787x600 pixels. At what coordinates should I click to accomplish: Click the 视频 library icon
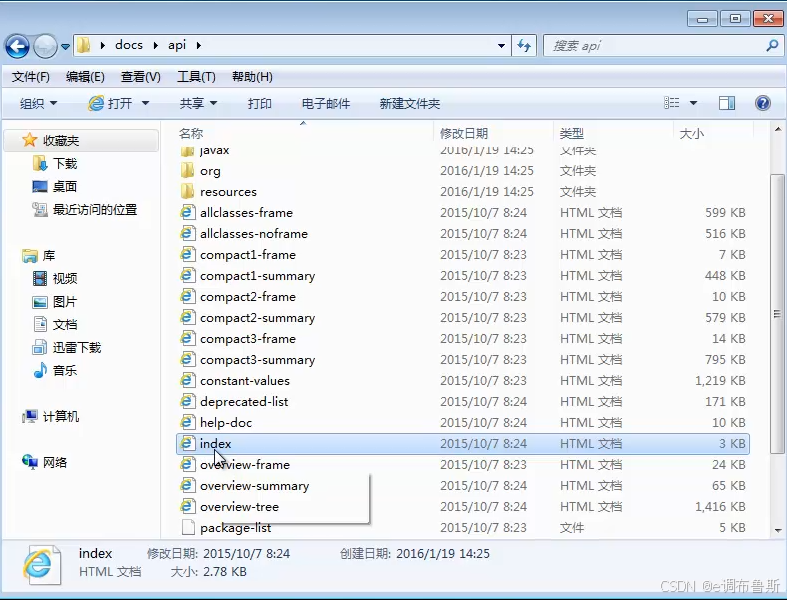(x=40, y=278)
